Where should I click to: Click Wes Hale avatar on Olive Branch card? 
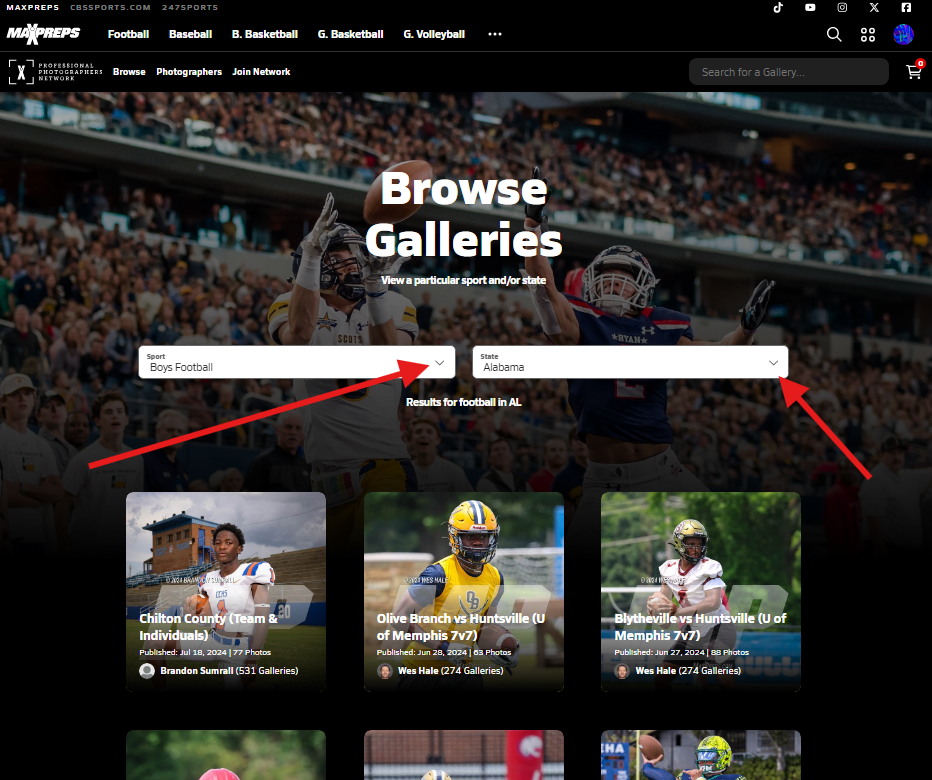(x=385, y=671)
